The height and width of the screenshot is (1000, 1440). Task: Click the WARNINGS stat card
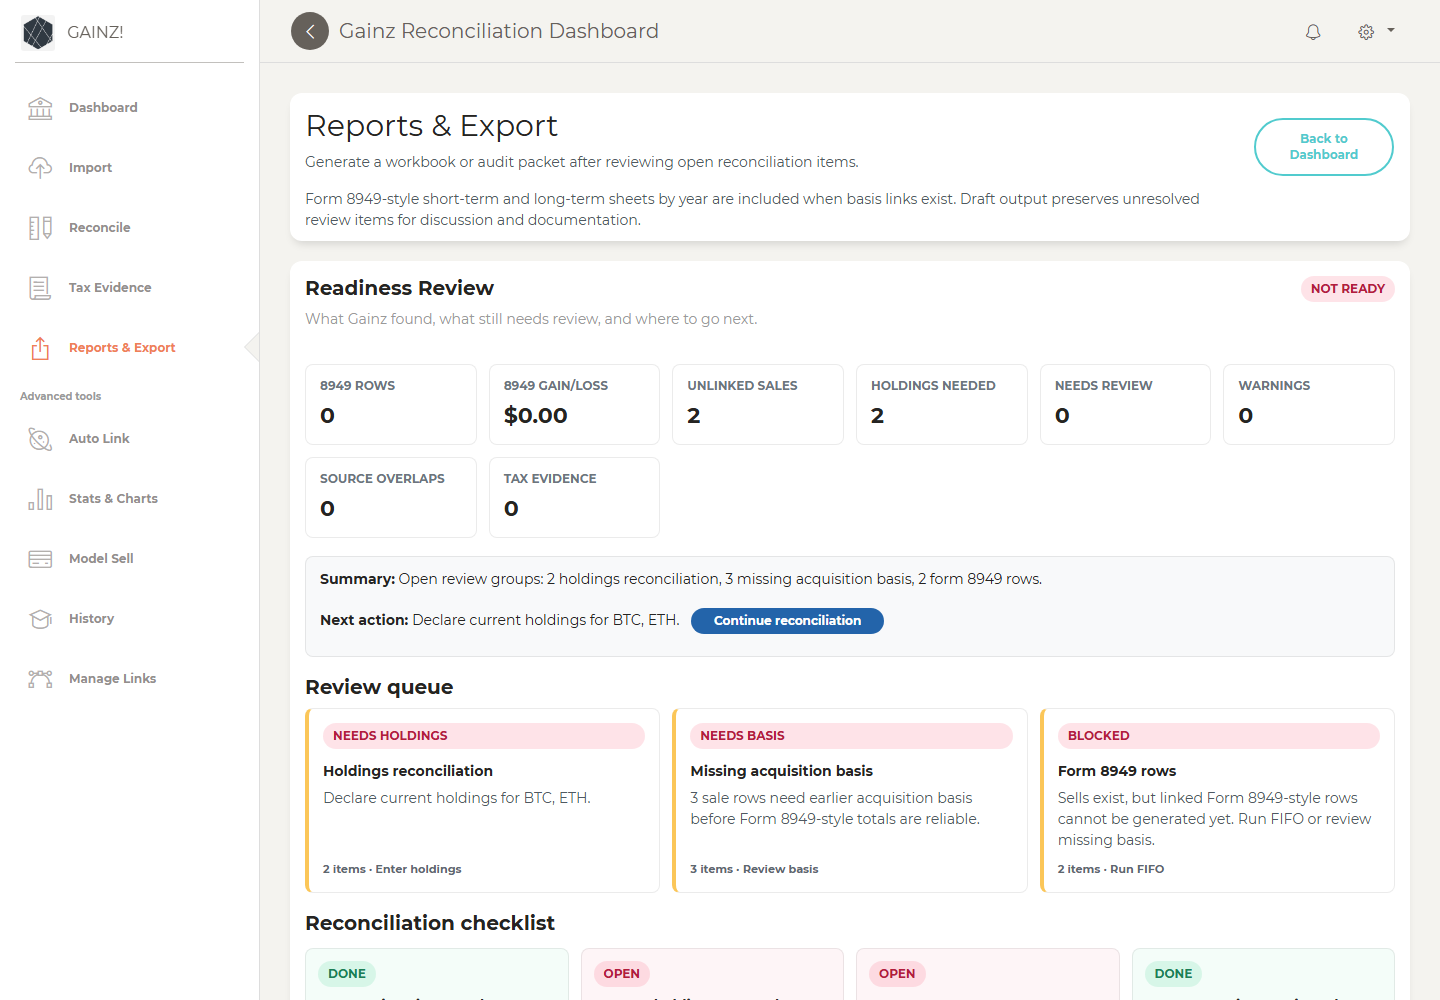pyautogui.click(x=1309, y=404)
